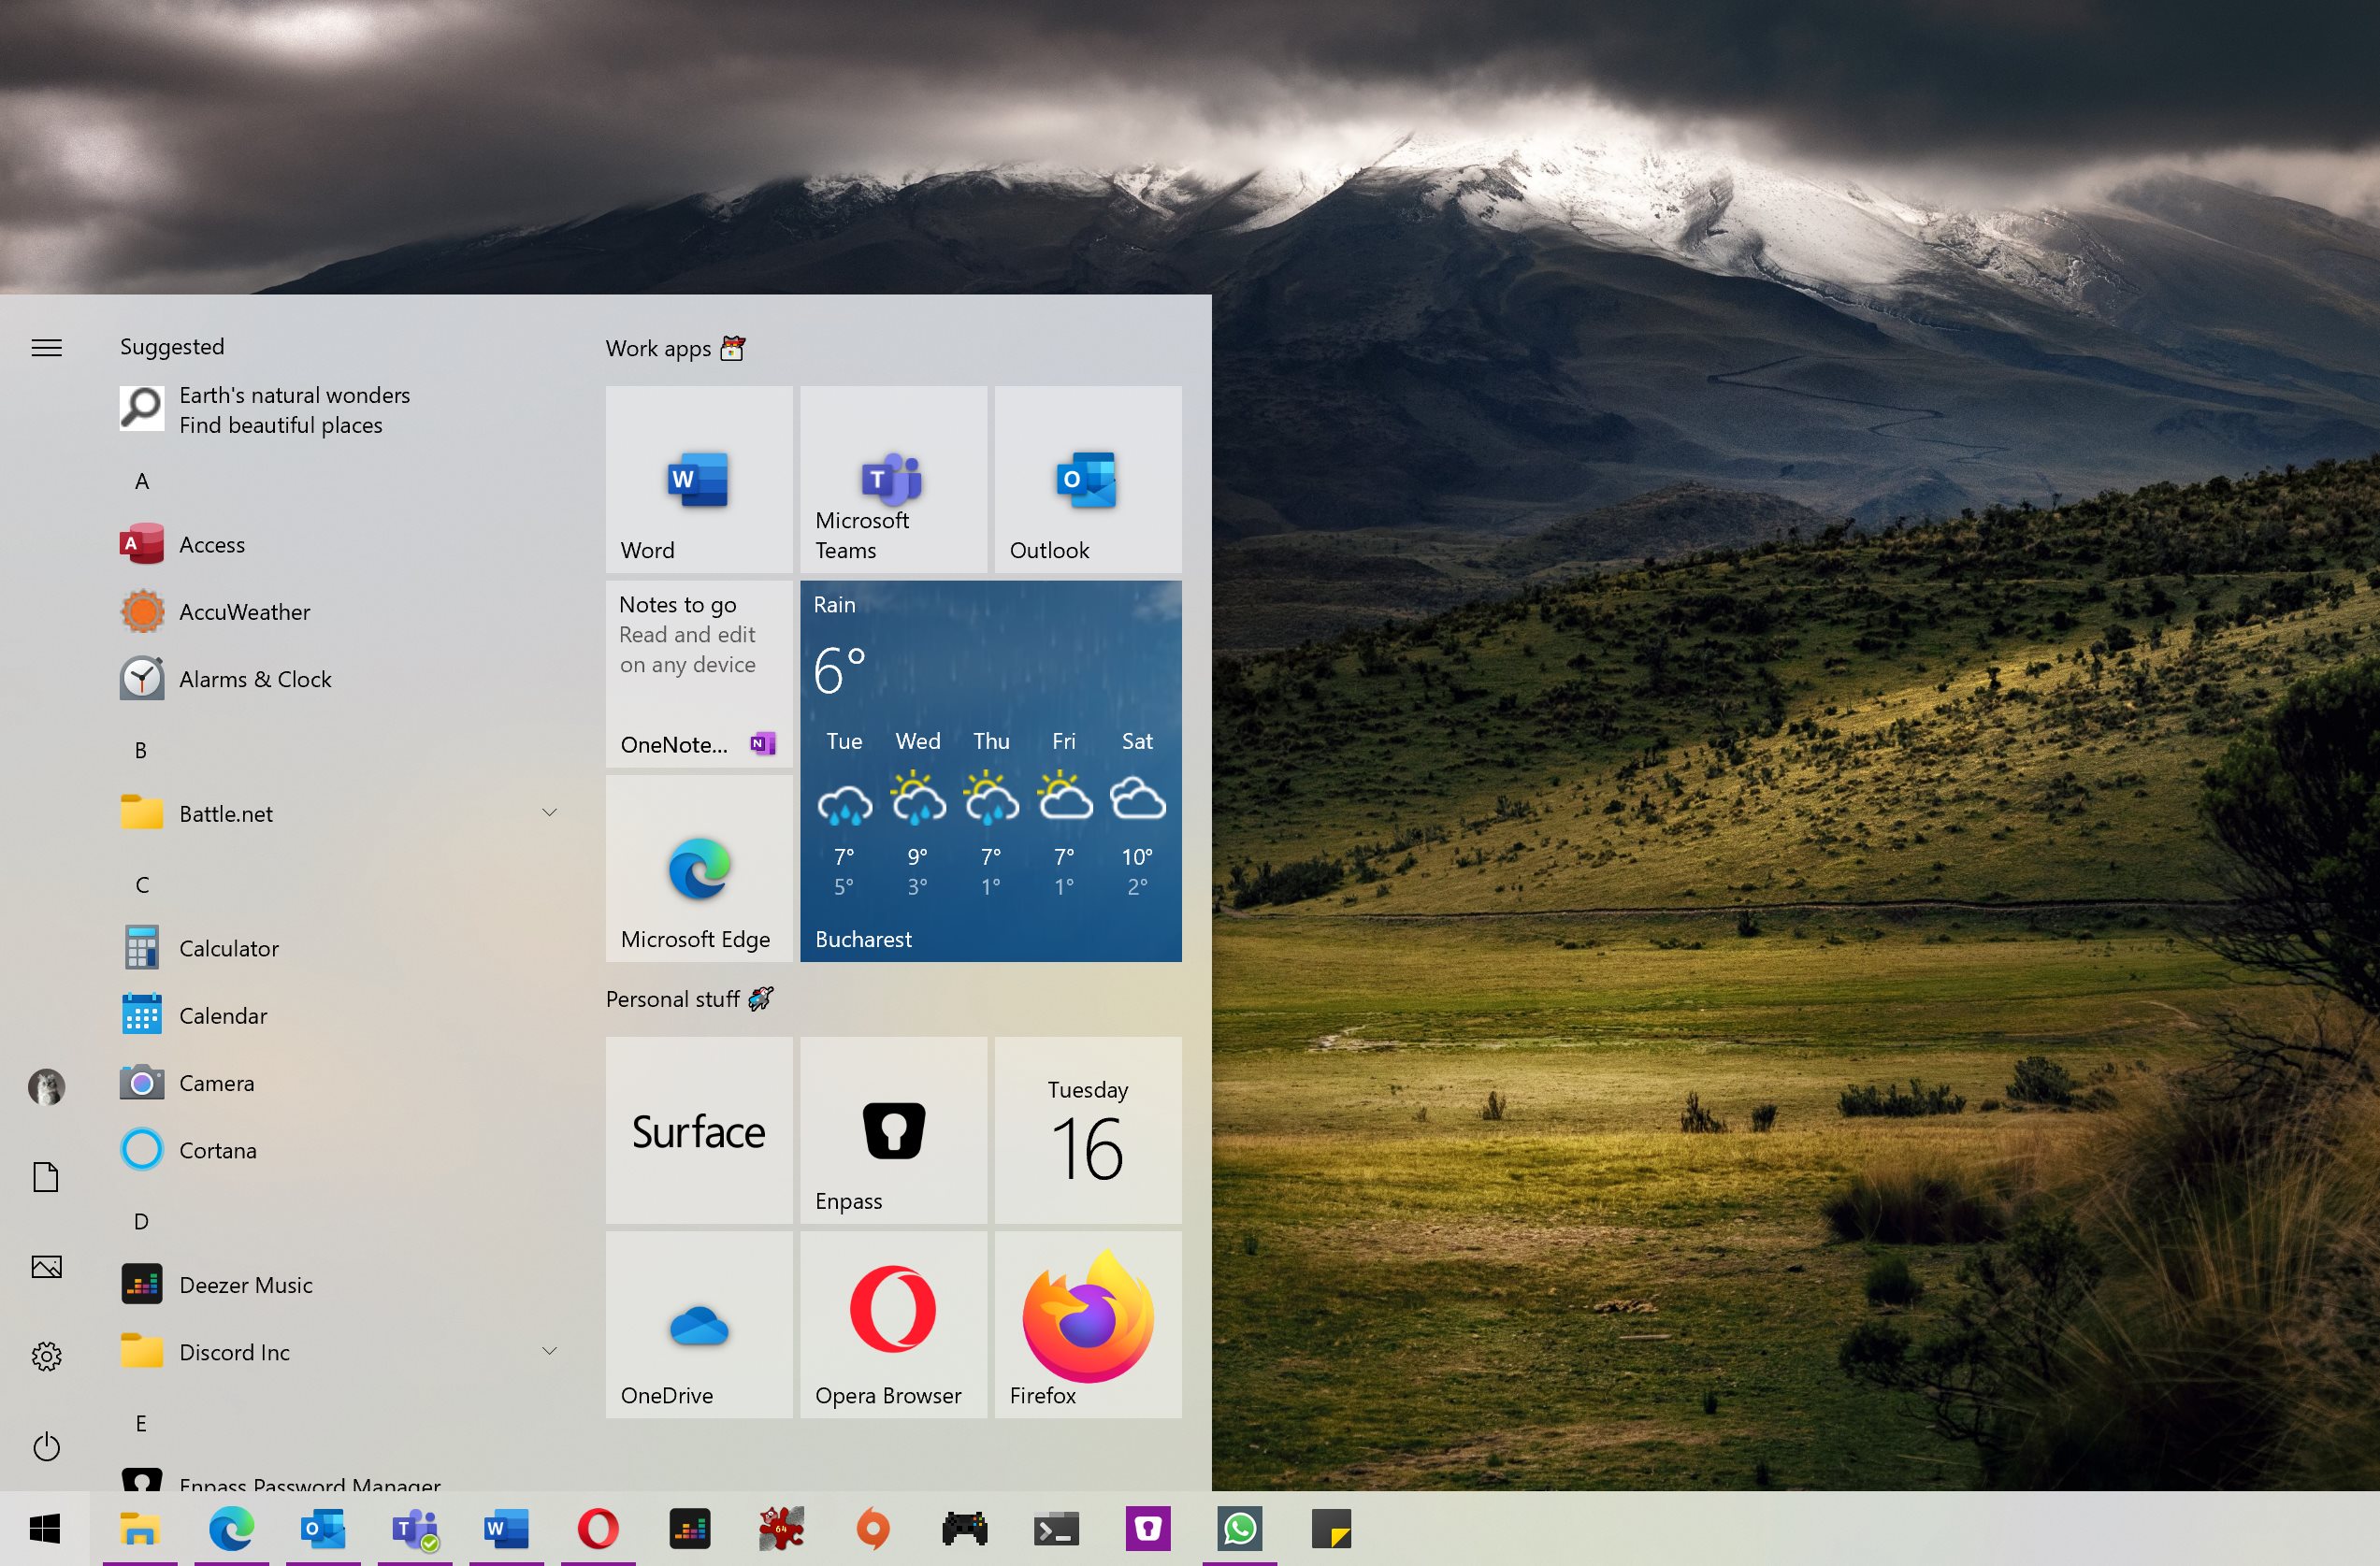This screenshot has height=1566, width=2380.
Task: Open the user account avatar
Action: (46, 1086)
